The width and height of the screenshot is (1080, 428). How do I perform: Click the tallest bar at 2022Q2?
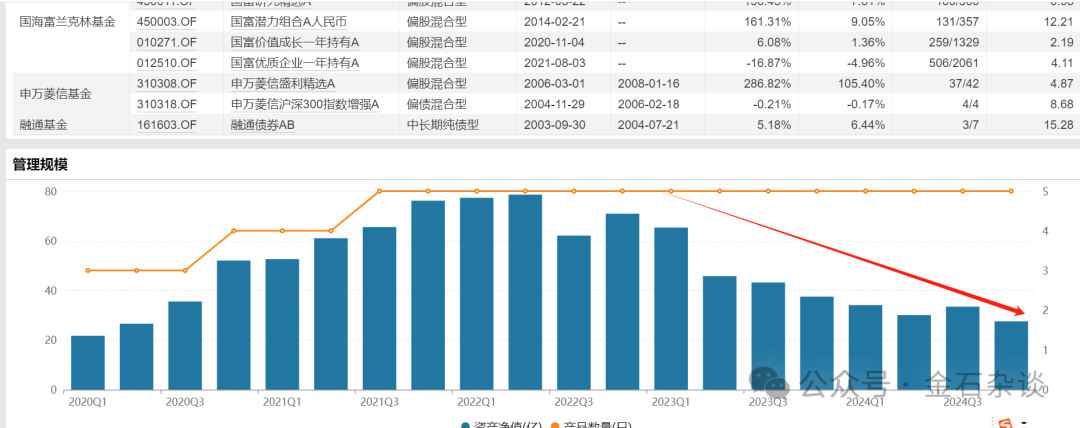(x=525, y=292)
